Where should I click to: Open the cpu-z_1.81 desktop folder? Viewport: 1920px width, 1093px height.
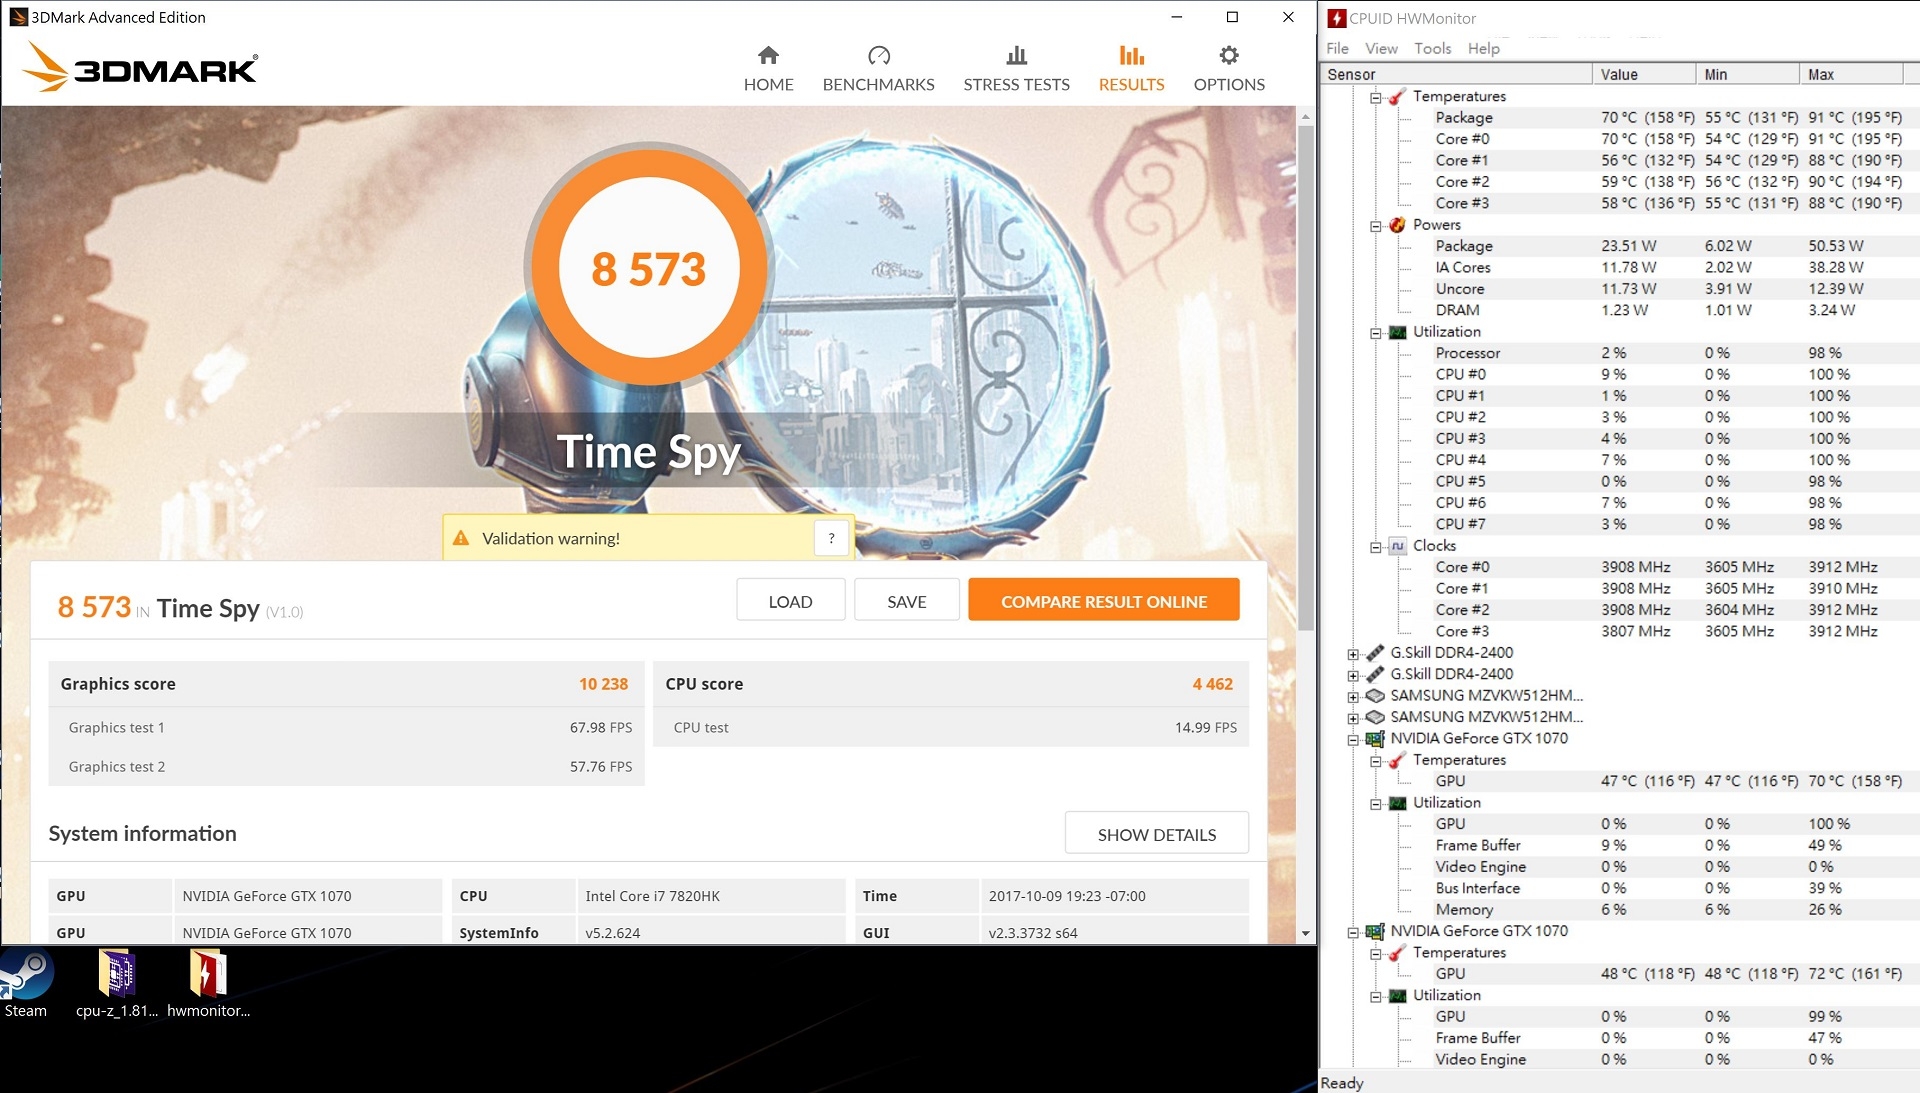(x=117, y=984)
